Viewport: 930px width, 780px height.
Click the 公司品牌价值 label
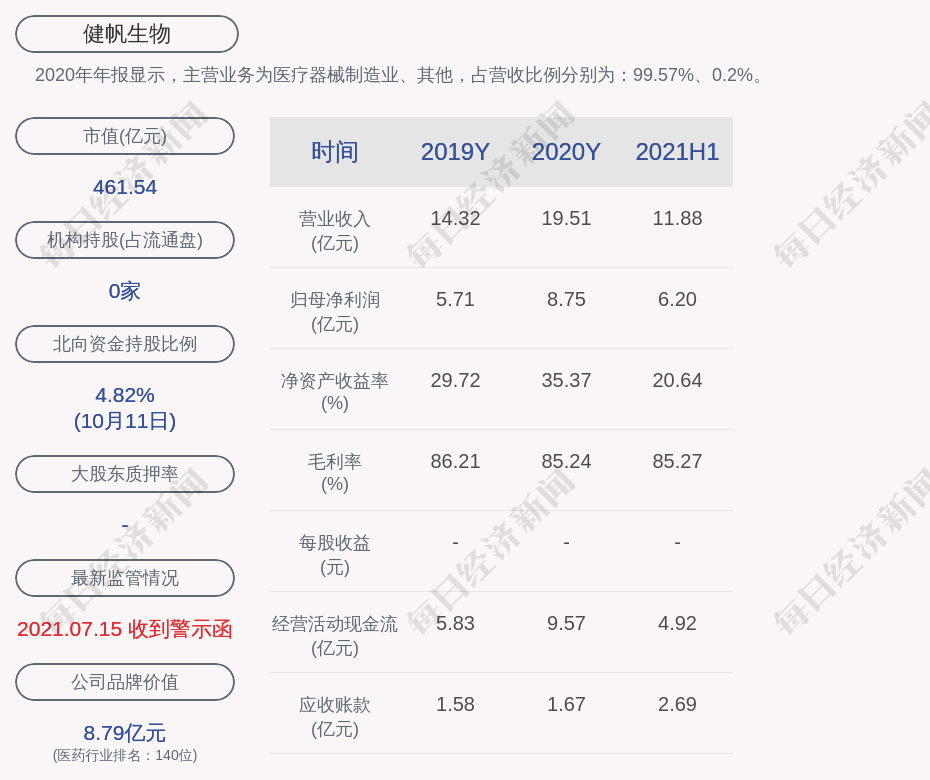coord(125,682)
